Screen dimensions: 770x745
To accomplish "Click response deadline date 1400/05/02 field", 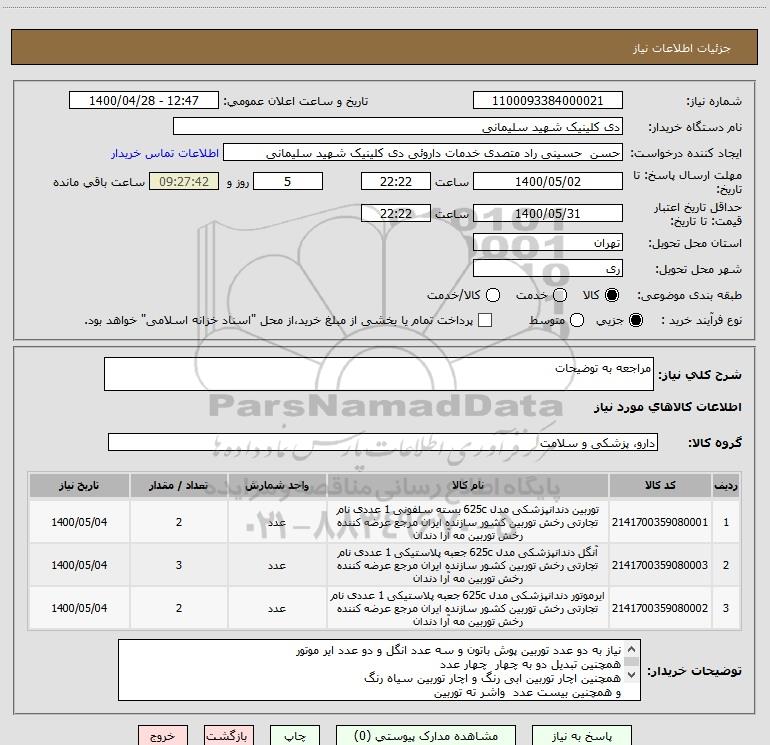I will pyautogui.click(x=548, y=181).
